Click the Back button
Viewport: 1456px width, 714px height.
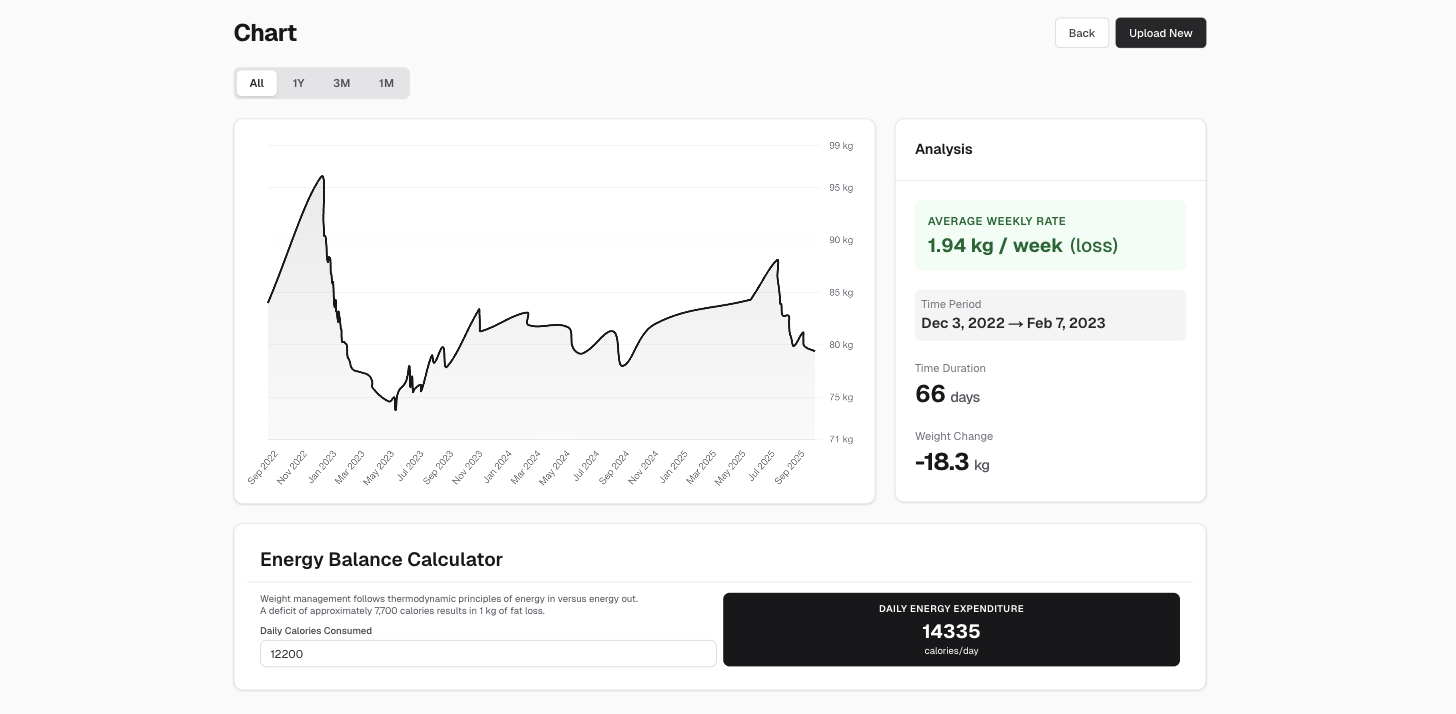pyautogui.click(x=1081, y=33)
